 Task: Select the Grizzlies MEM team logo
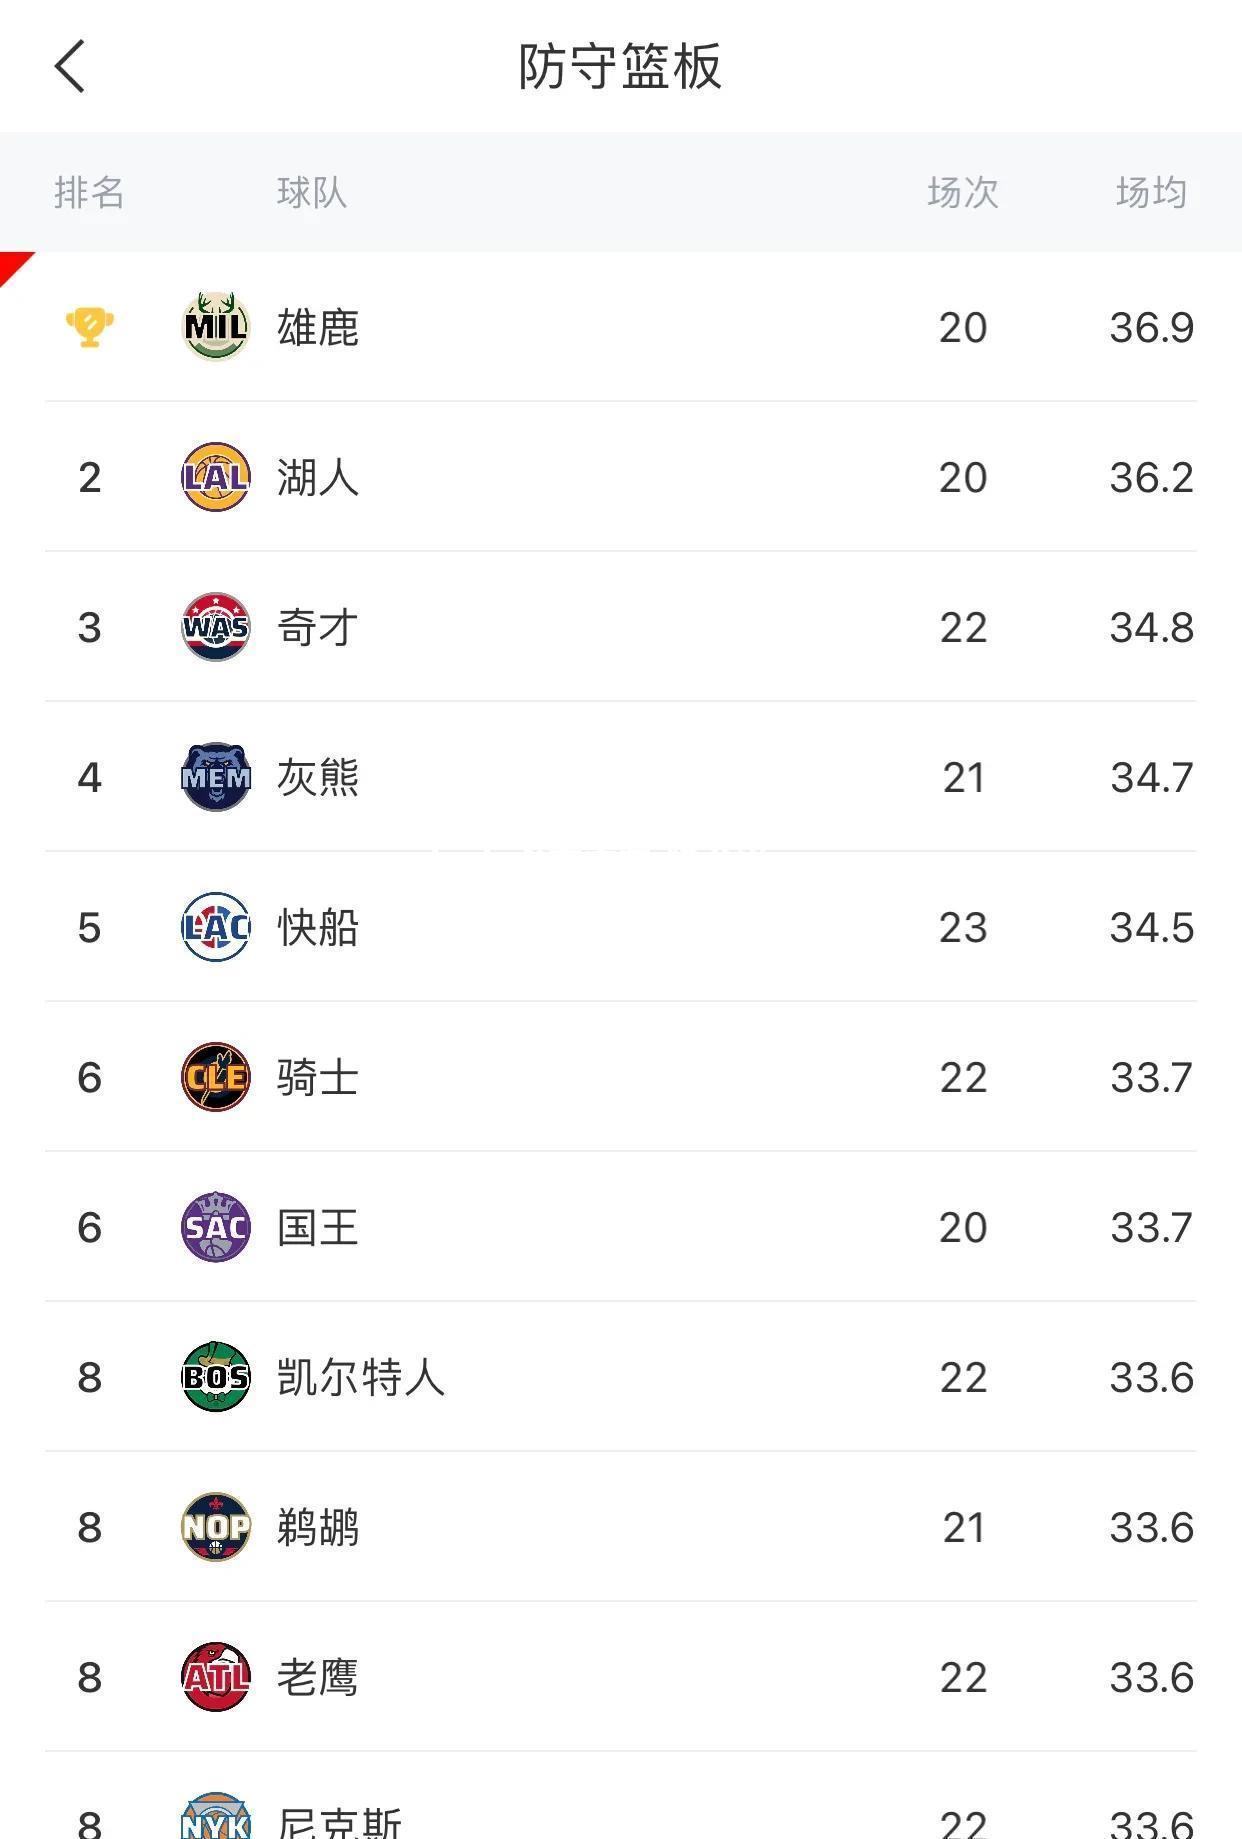[216, 777]
